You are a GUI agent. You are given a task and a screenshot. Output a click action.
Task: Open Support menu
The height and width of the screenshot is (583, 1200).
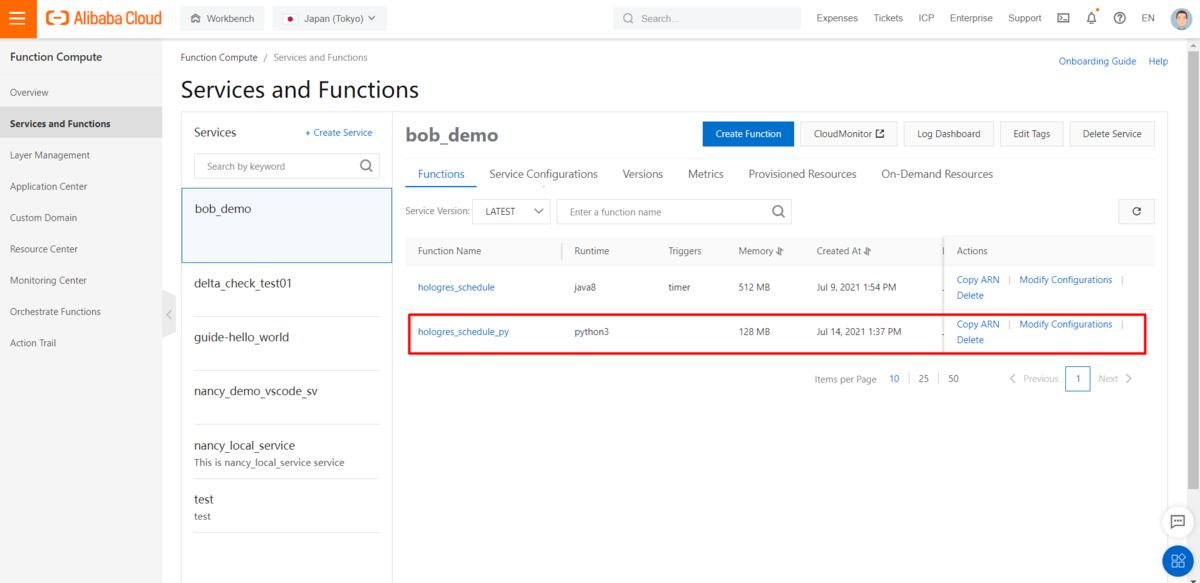(1025, 18)
